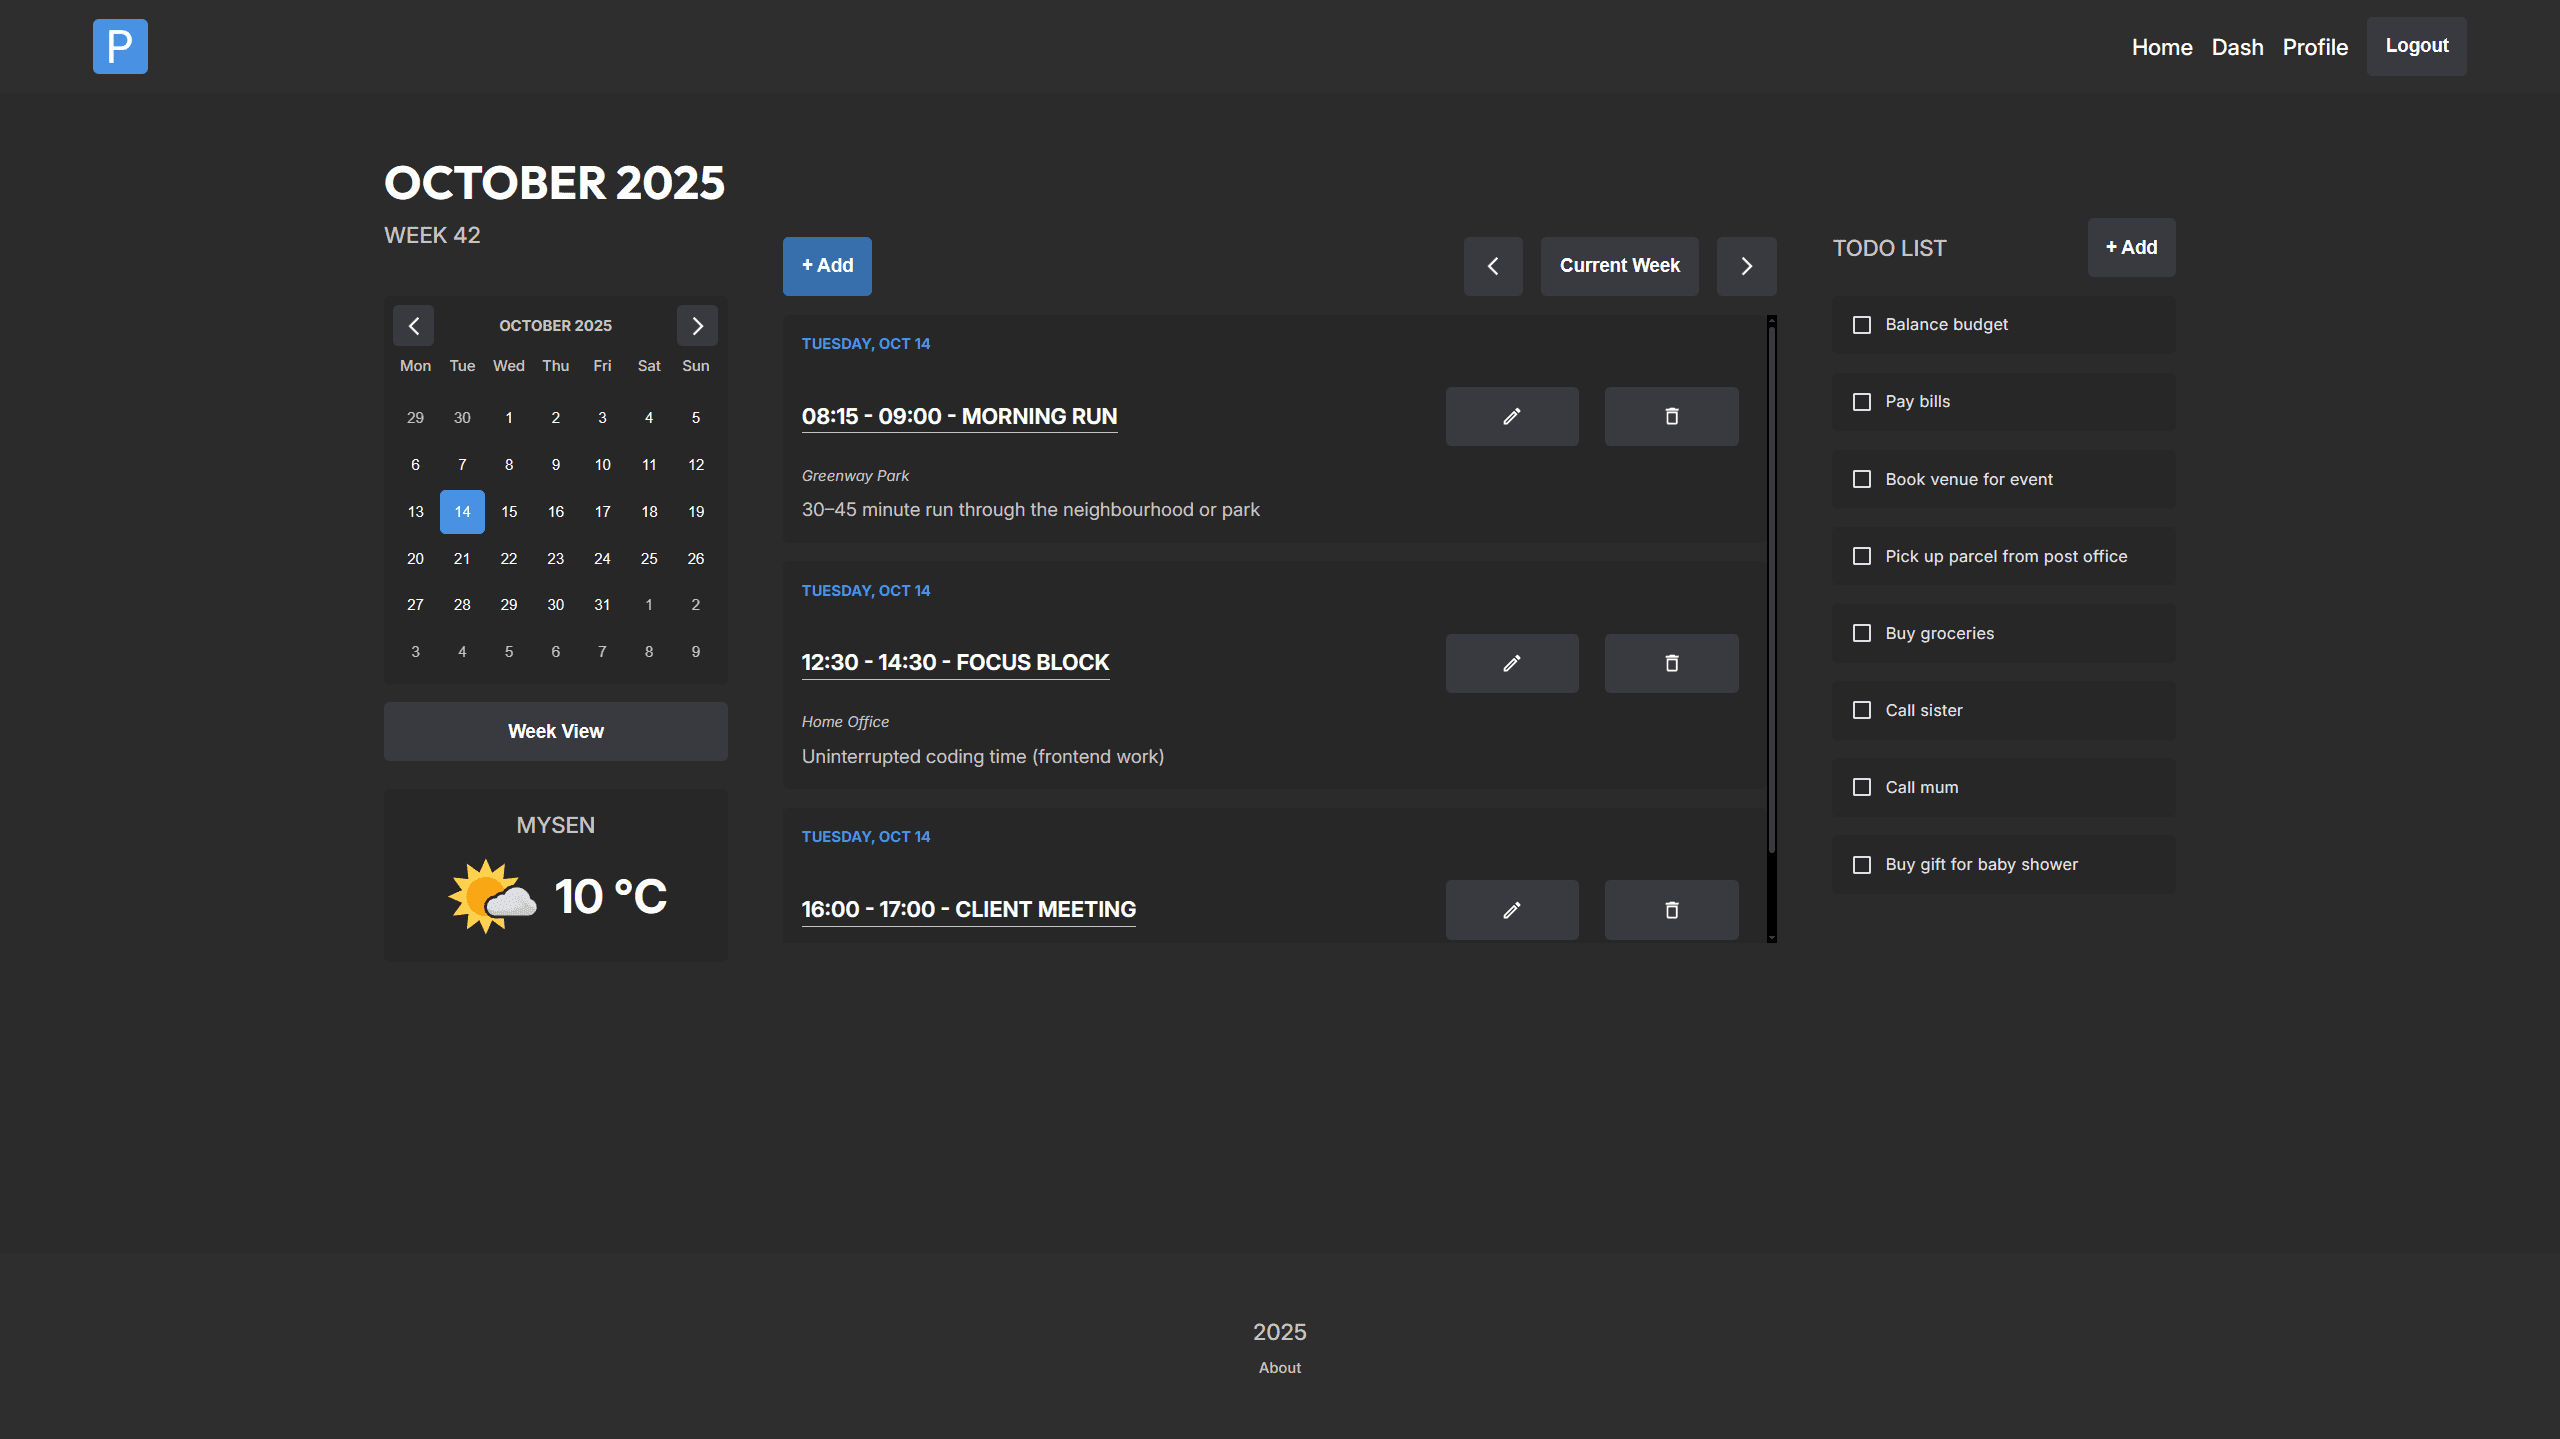Tick the Pay bills checkbox
This screenshot has width=2560, height=1439.
(1861, 402)
